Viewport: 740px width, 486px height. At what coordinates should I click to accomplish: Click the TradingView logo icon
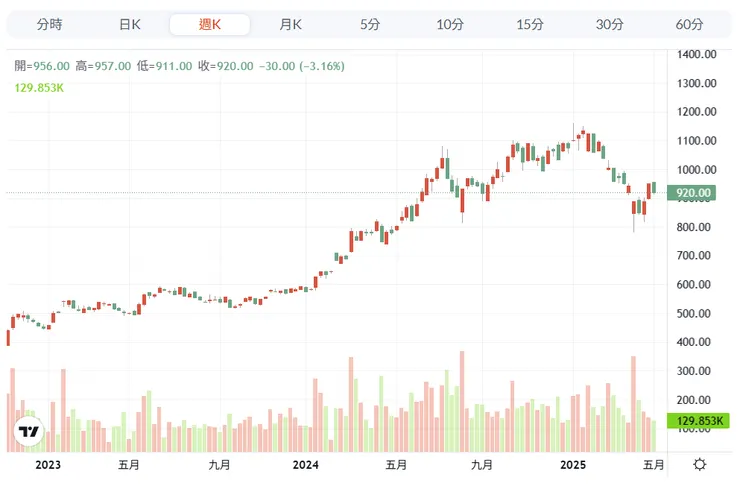(x=29, y=432)
